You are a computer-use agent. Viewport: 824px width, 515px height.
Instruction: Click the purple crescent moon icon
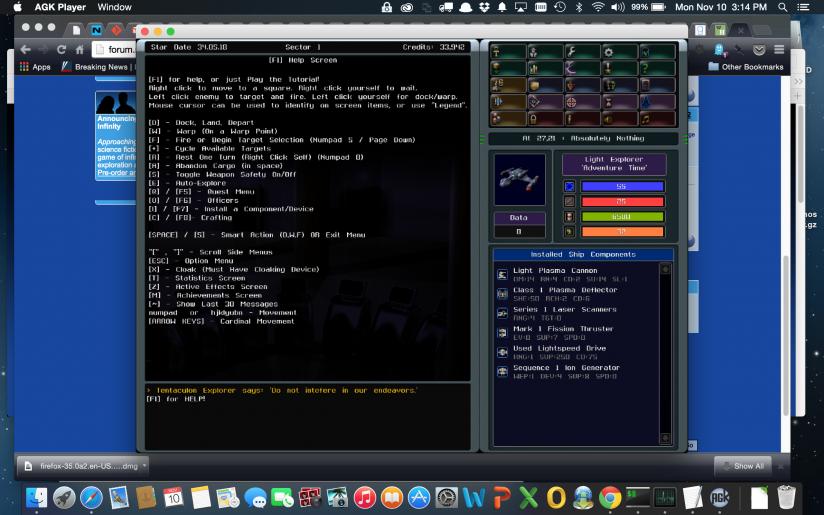tap(571, 69)
